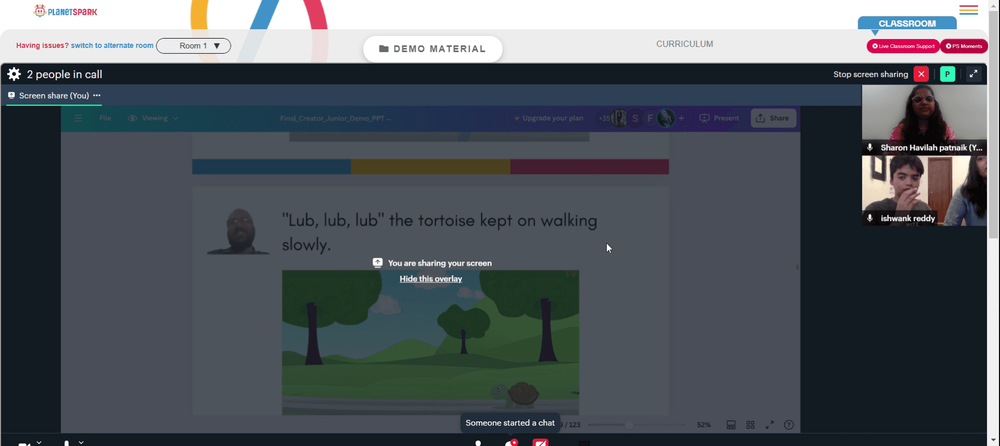Click the tortoise forest illustration

point(430,342)
